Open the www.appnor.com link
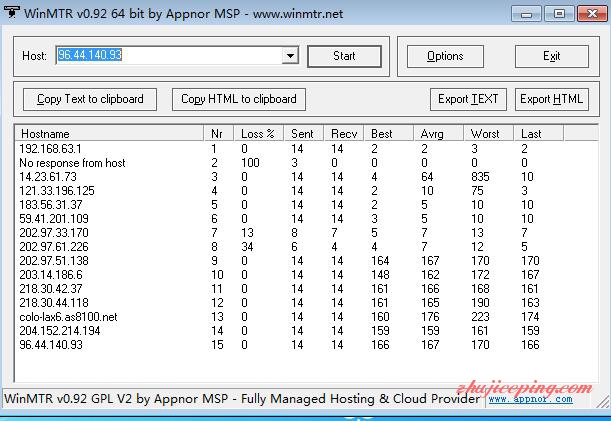611x421 pixels. 530,399
